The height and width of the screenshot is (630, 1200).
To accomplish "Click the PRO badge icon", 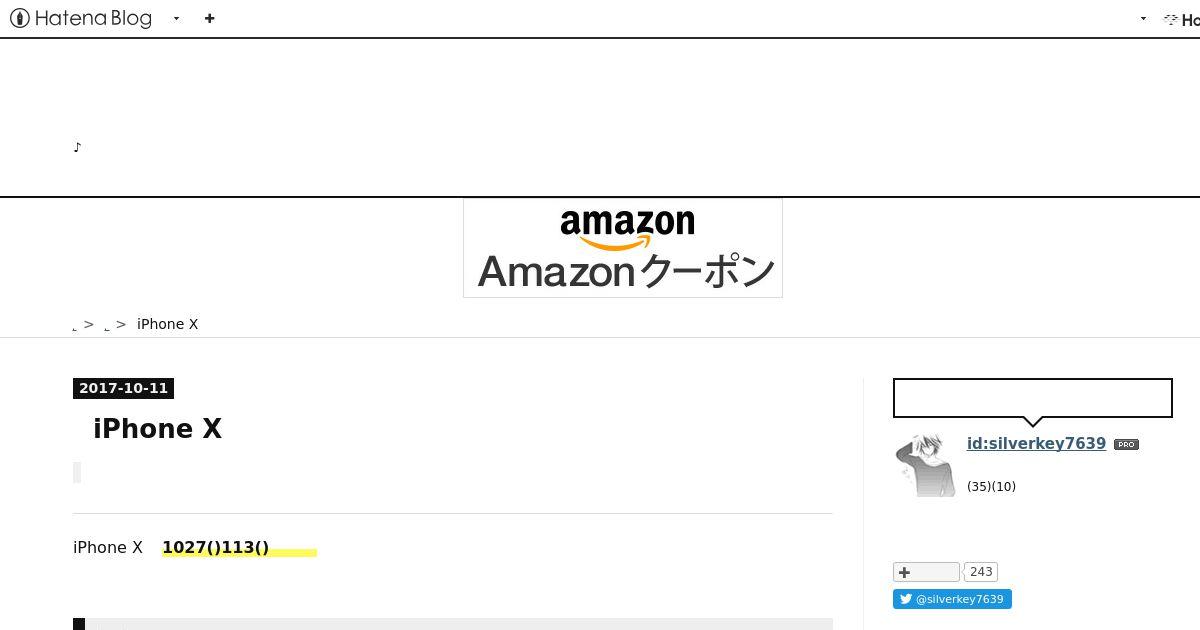I will (1126, 445).
